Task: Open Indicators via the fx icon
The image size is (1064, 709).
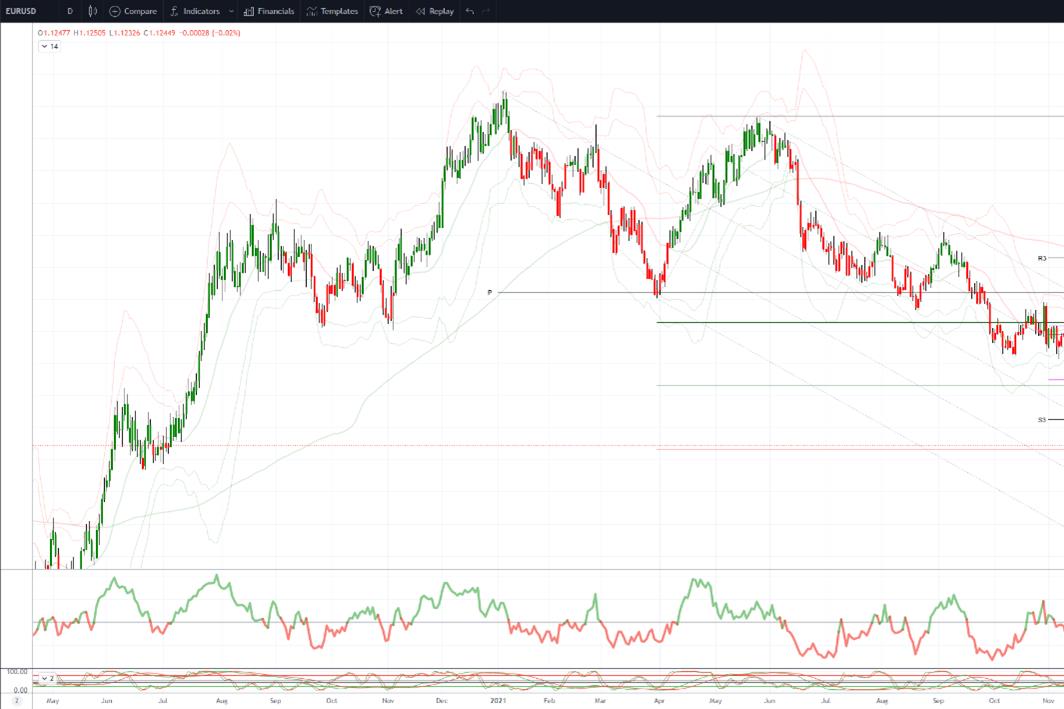Action: 174,11
